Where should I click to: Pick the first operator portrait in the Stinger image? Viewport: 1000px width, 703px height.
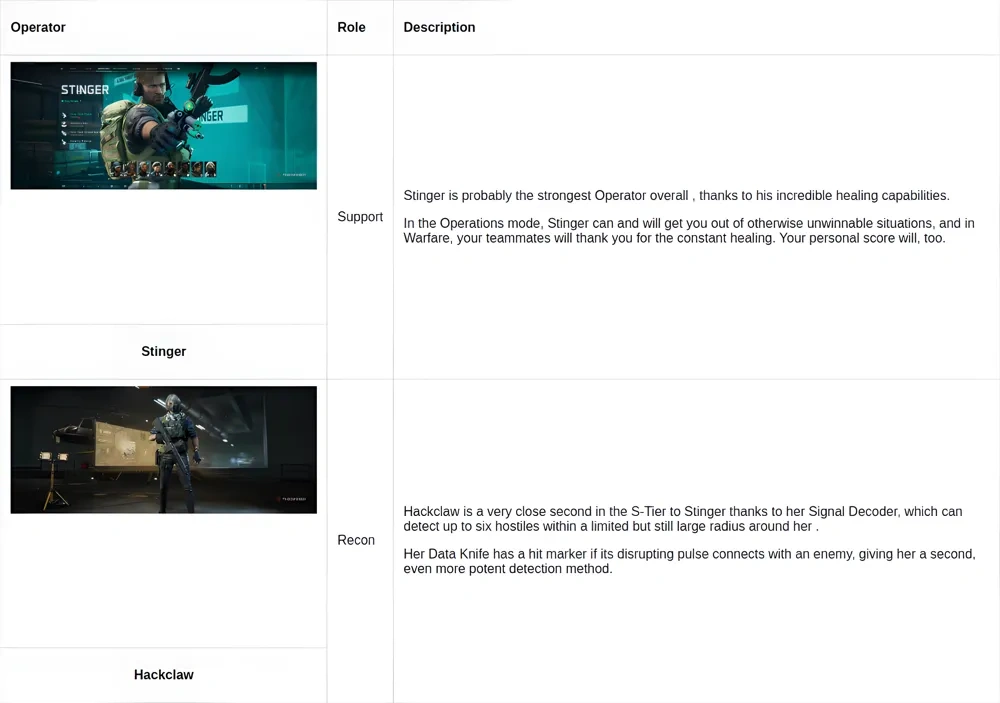tap(118, 168)
